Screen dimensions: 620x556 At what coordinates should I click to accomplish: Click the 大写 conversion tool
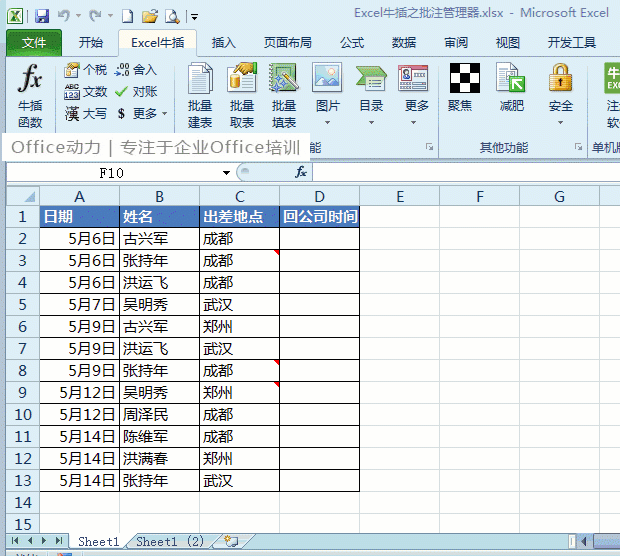(x=86, y=114)
